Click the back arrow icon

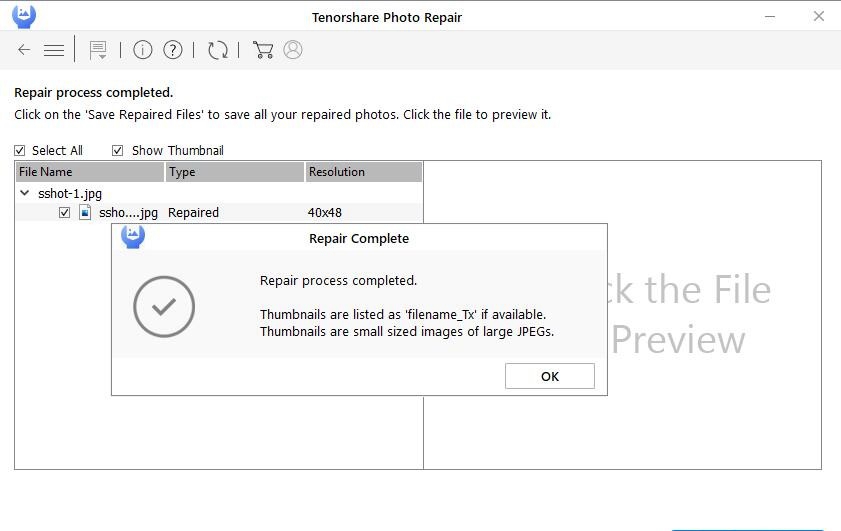24,50
